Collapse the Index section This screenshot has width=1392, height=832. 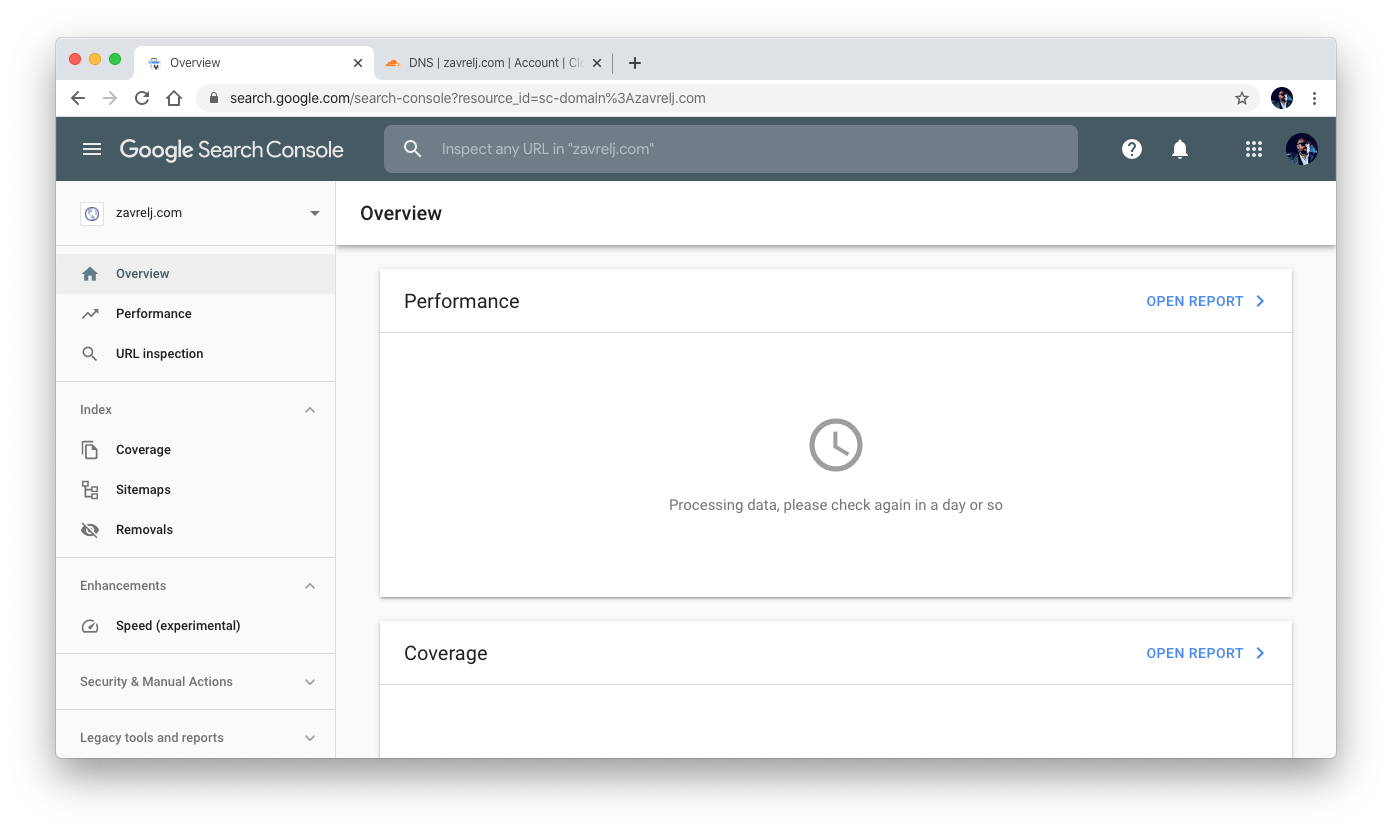point(310,410)
